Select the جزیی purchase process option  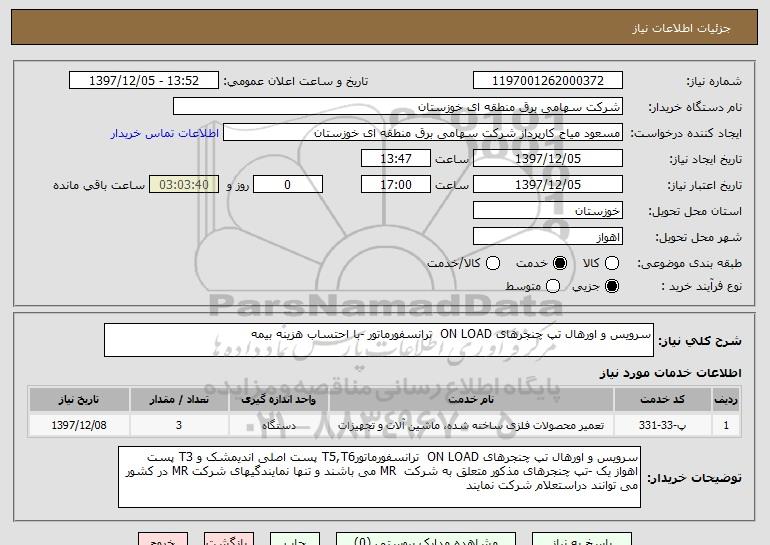tap(613, 287)
